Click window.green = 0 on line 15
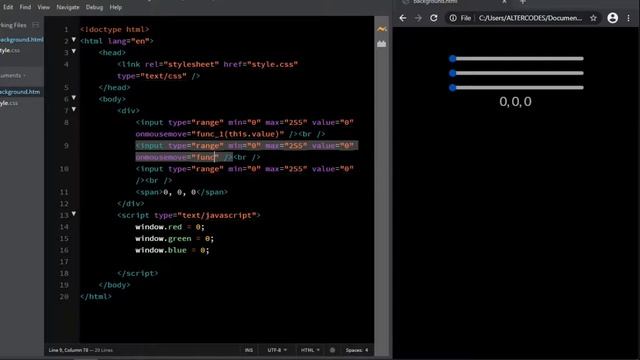The height and width of the screenshot is (360, 640). (175, 238)
